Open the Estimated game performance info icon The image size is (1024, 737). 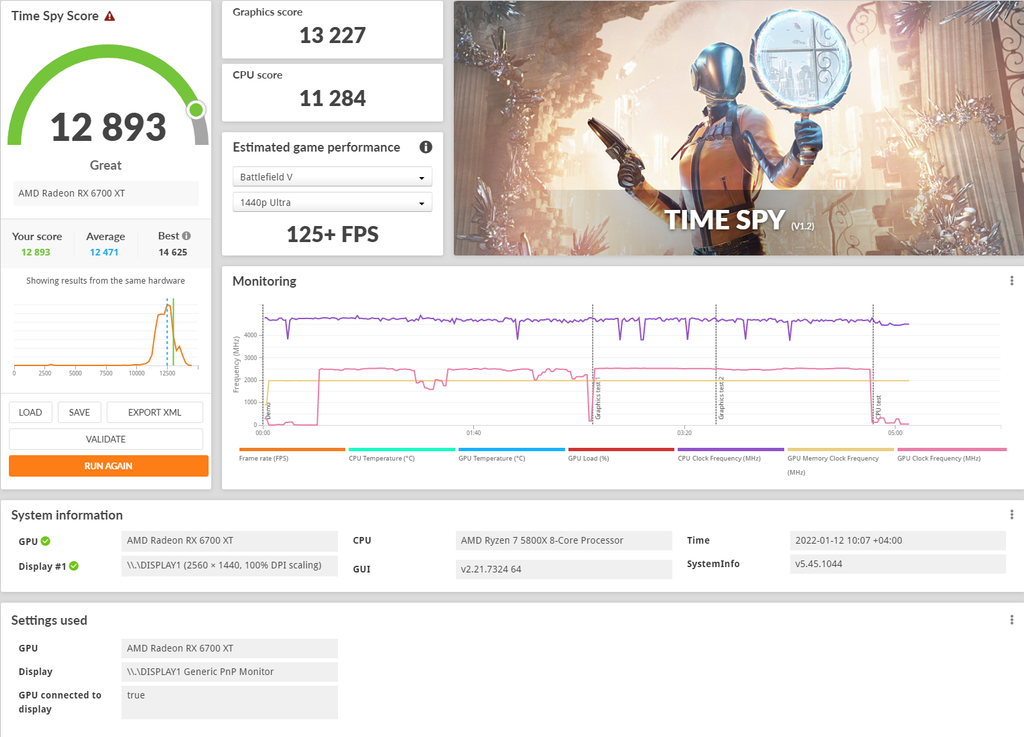point(426,147)
